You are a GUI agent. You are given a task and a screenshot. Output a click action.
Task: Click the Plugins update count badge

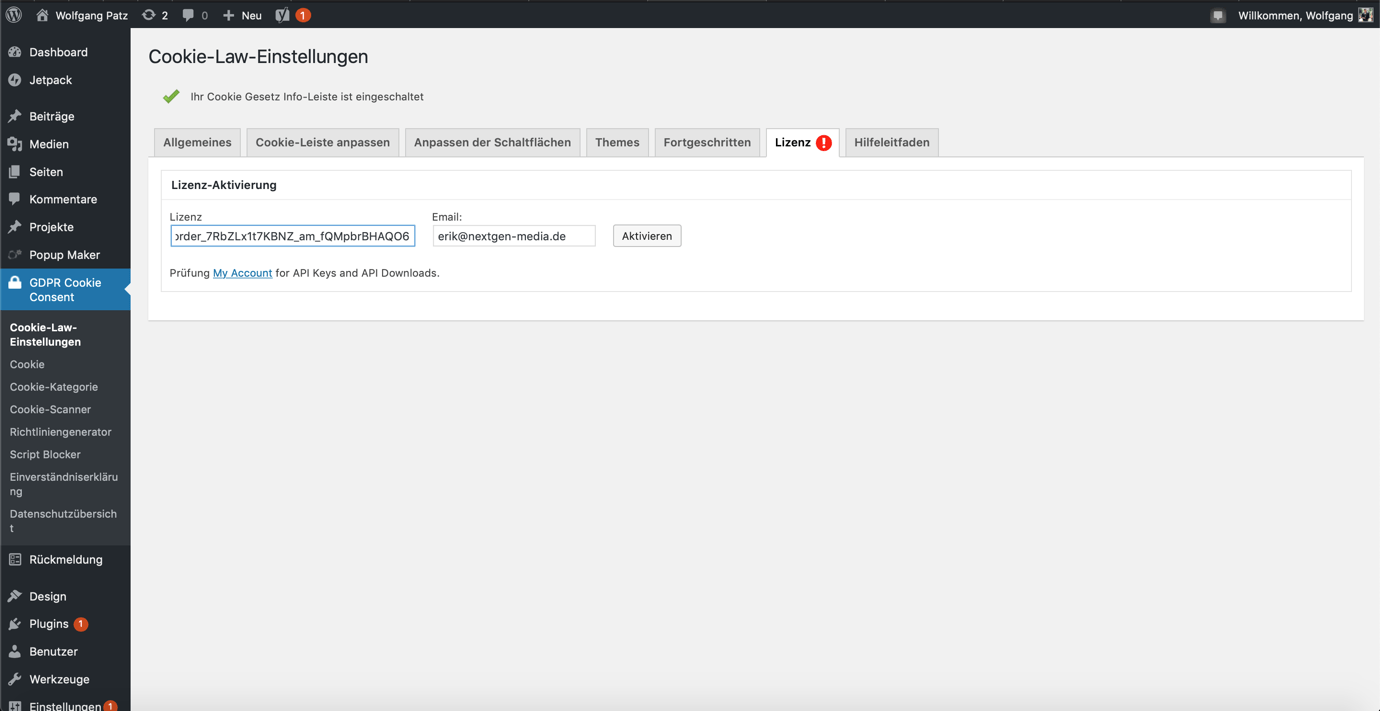[81, 624]
